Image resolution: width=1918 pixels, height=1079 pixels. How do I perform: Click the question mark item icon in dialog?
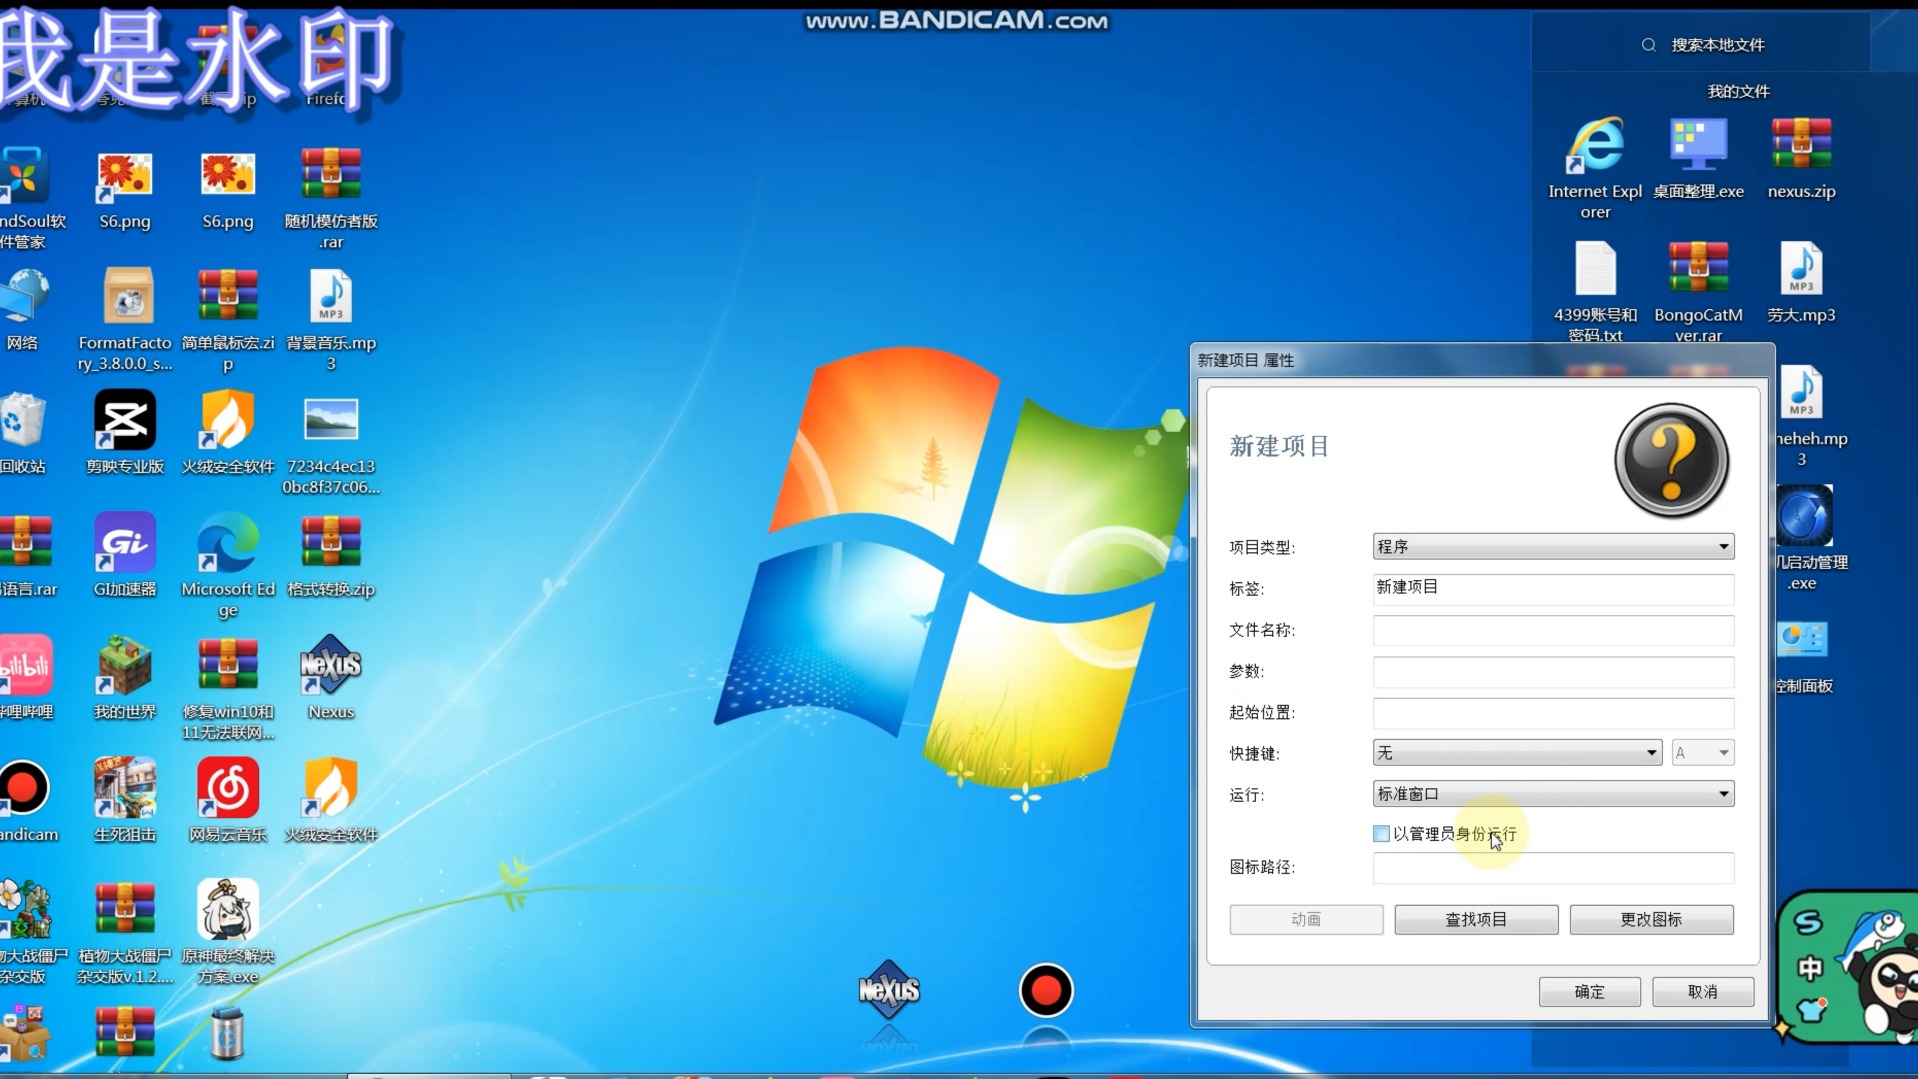coord(1671,460)
